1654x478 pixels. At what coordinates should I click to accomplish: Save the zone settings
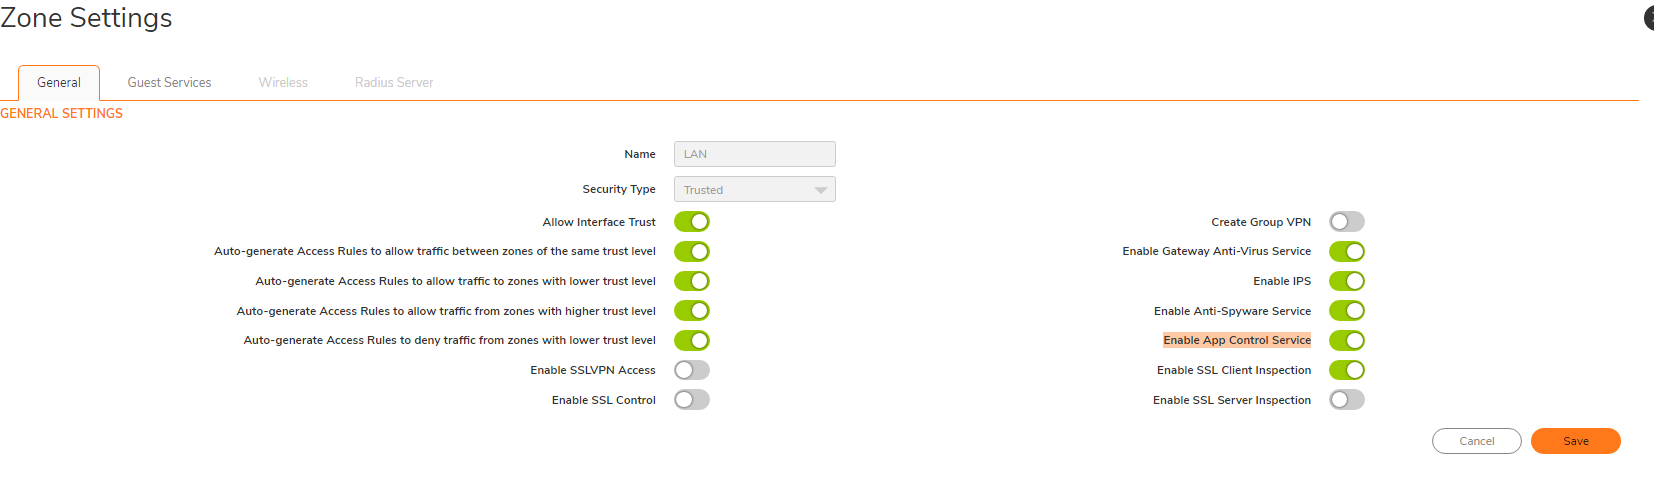[1575, 441]
